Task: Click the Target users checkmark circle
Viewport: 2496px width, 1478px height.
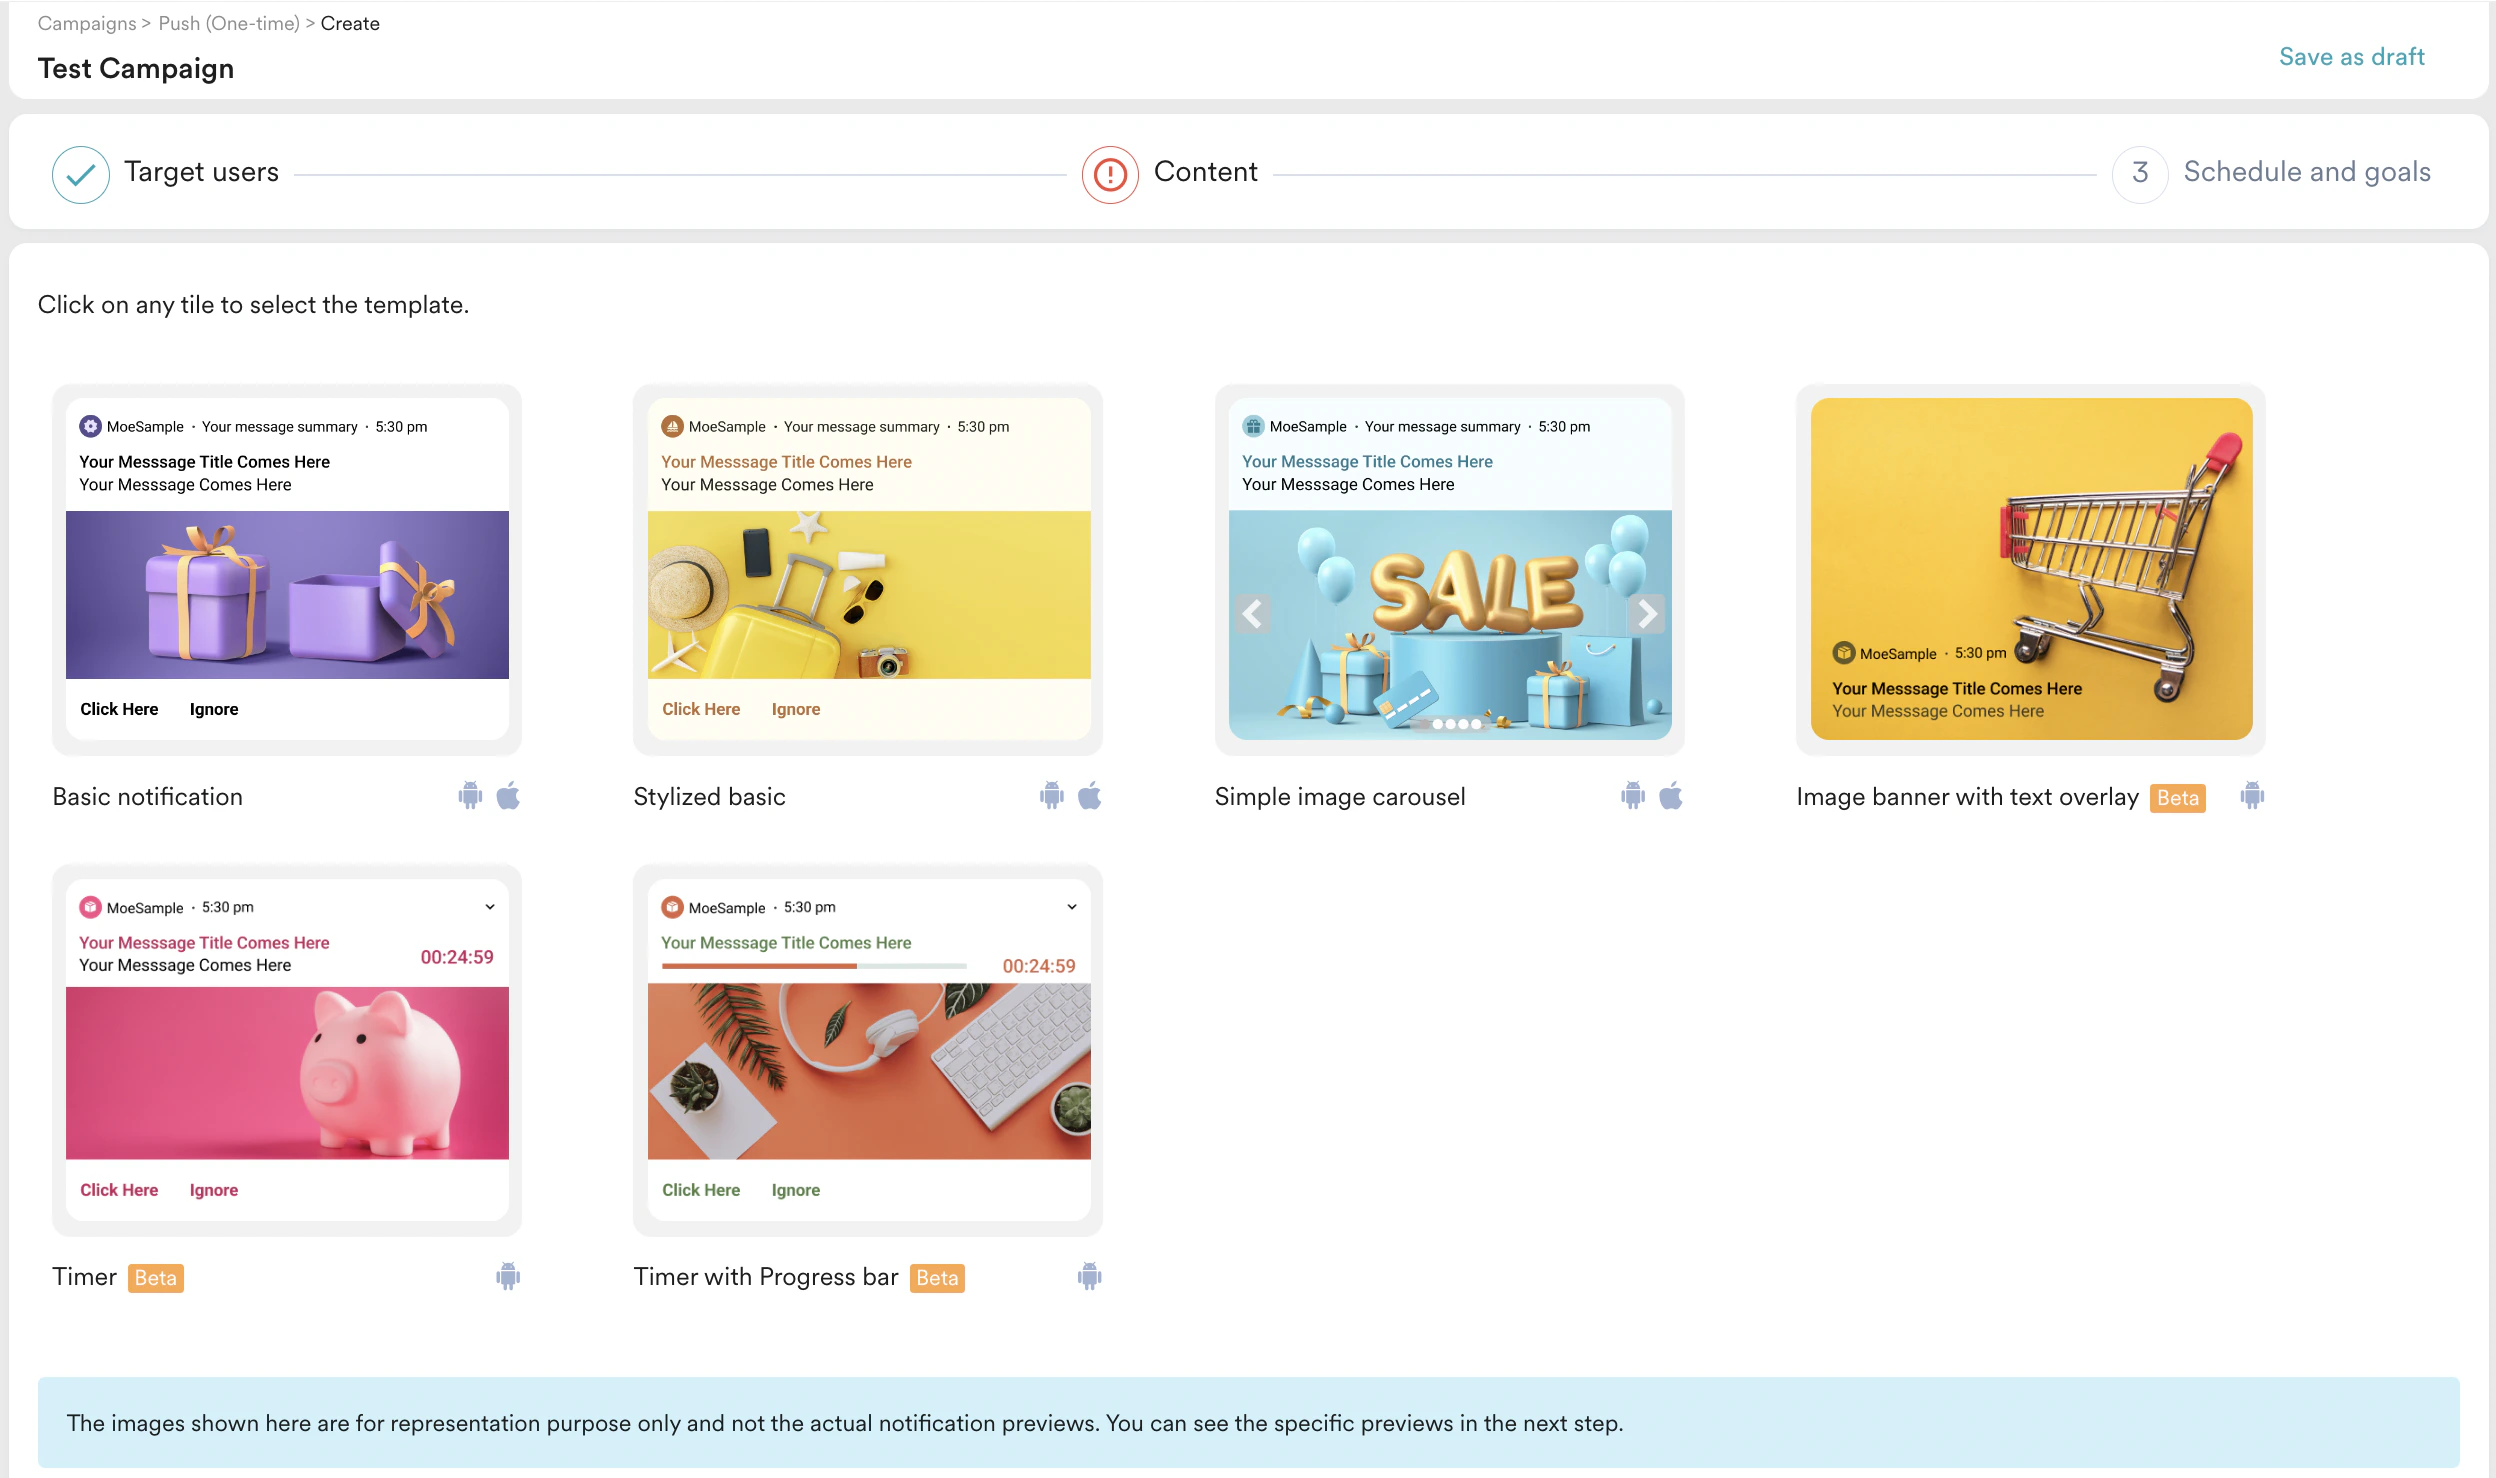Action: 81,174
